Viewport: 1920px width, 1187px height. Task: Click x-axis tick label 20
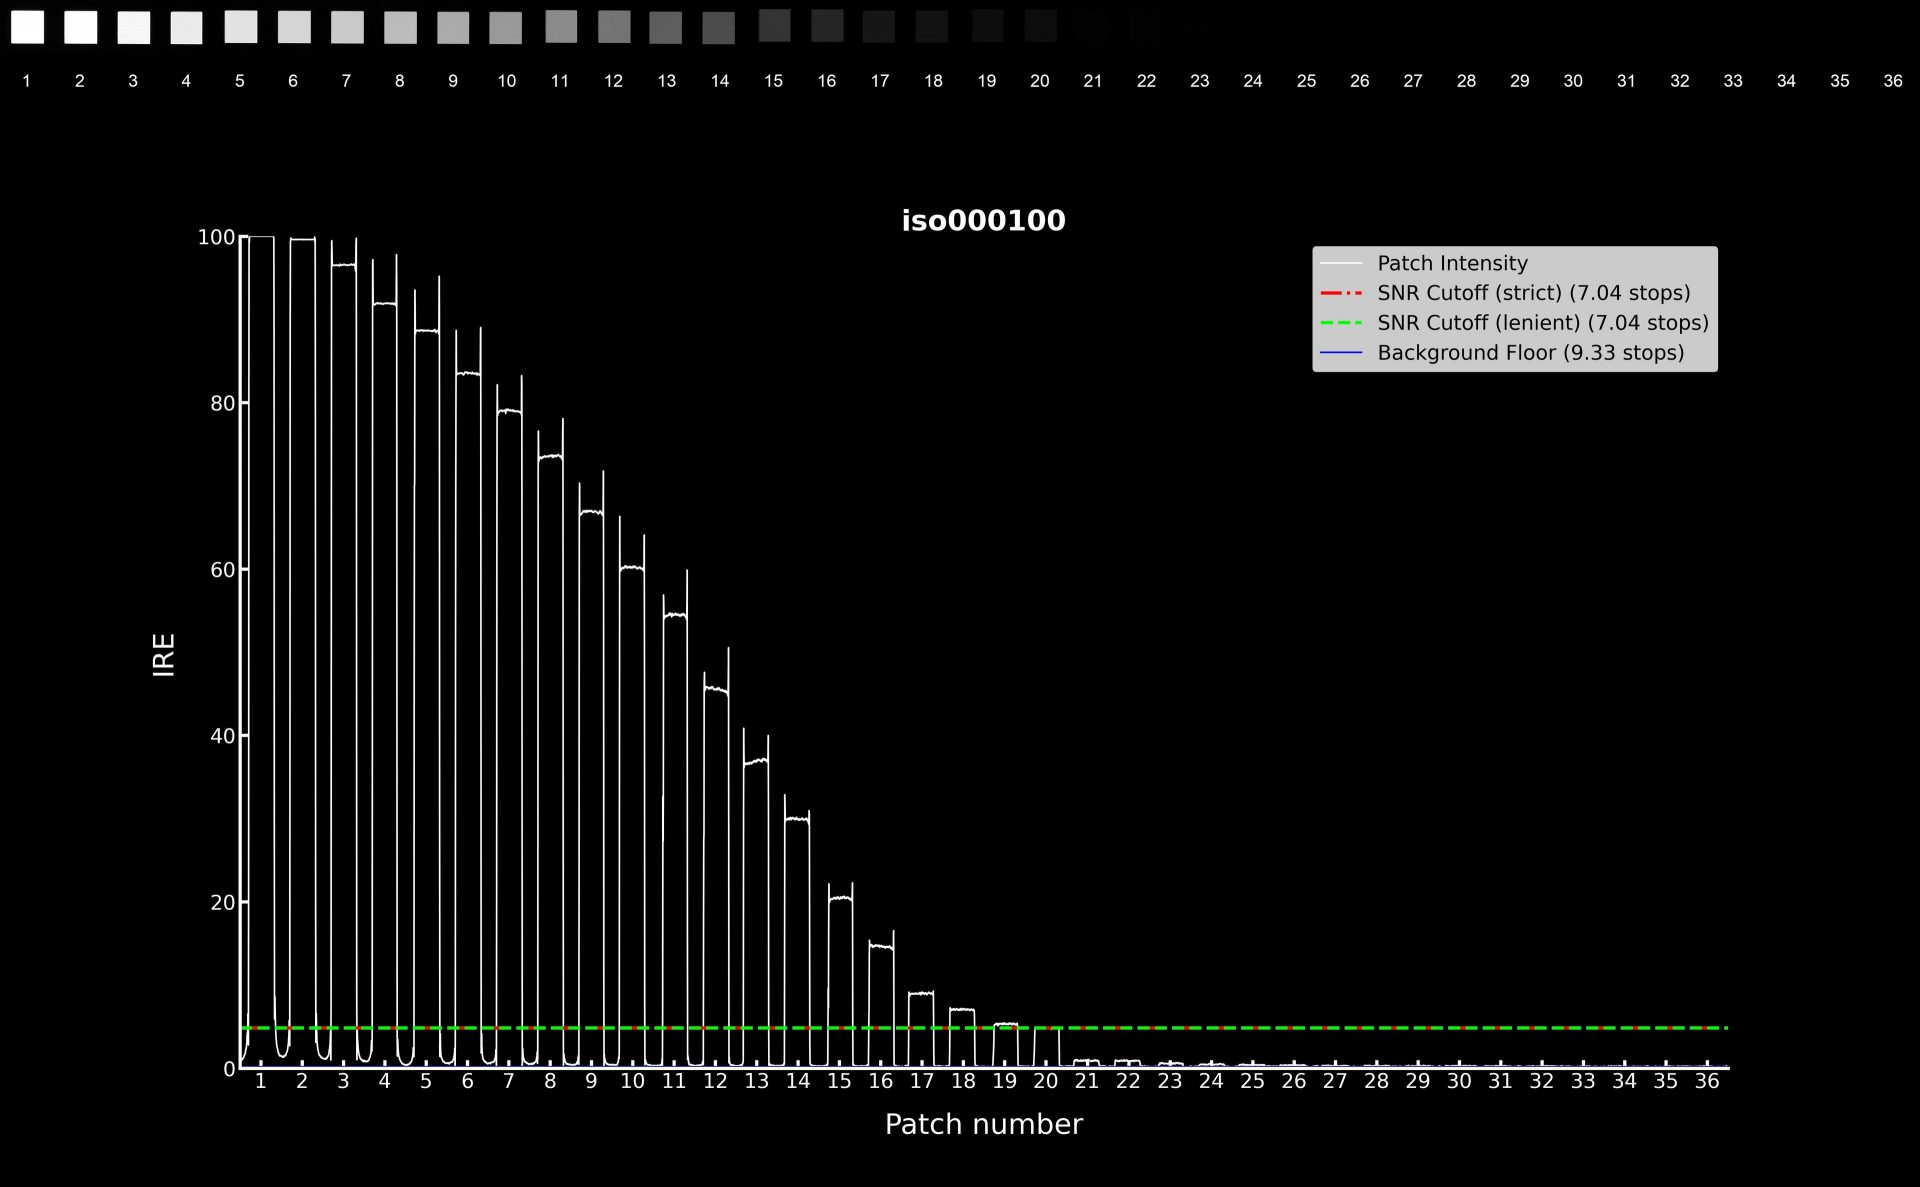tap(1045, 1081)
